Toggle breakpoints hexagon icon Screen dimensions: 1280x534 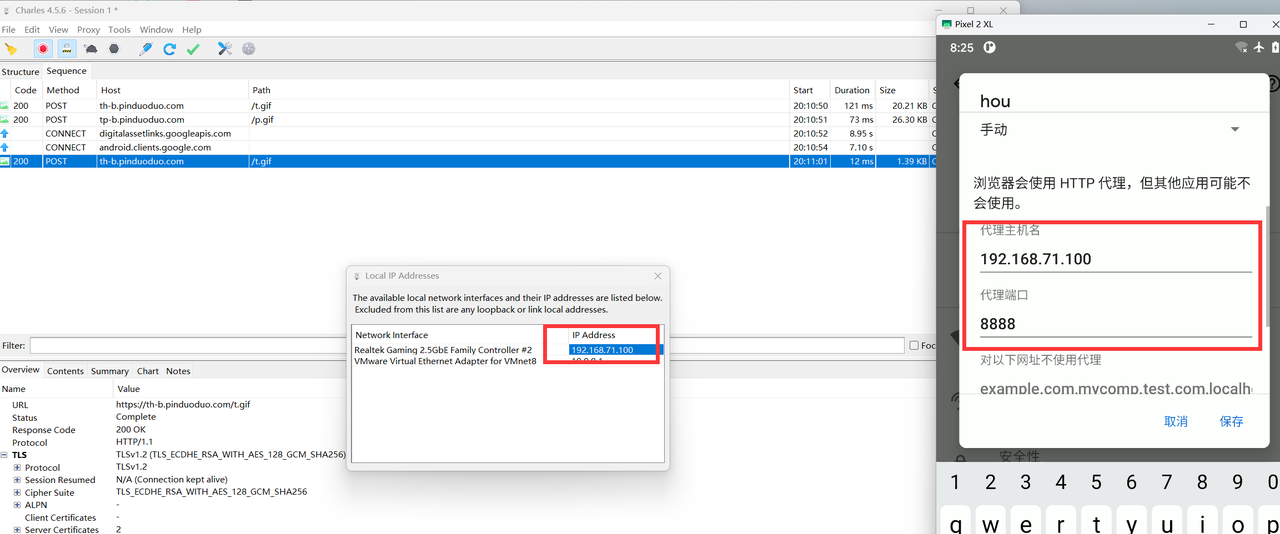tap(114, 48)
